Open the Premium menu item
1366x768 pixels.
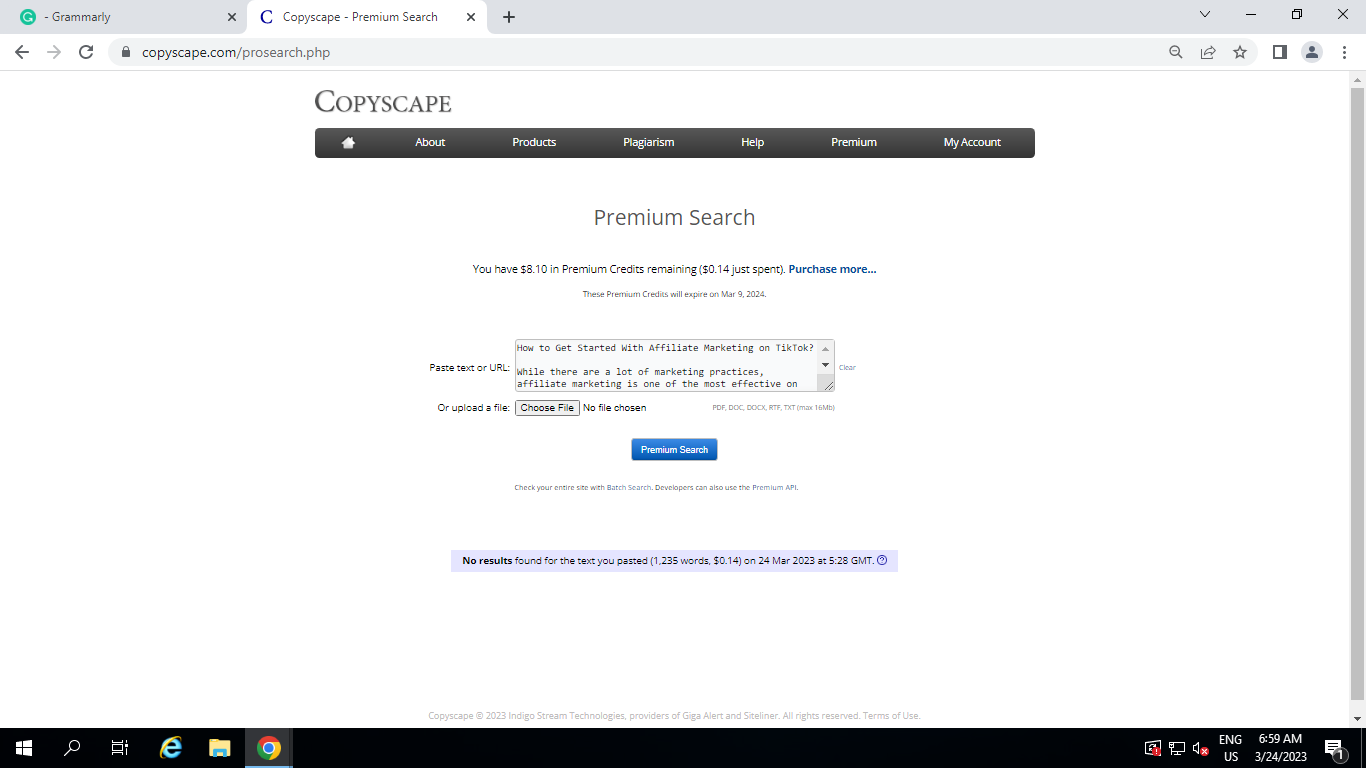coord(854,142)
